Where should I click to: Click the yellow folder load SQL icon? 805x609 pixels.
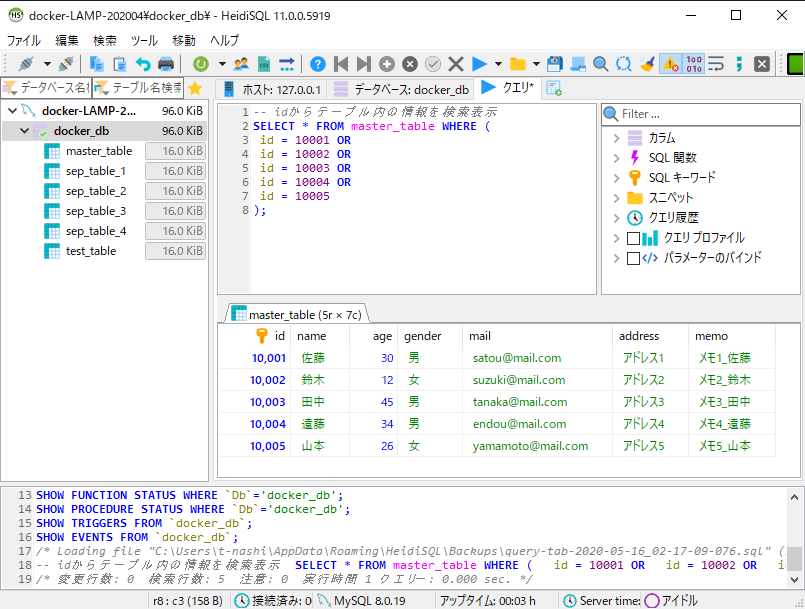pyautogui.click(x=518, y=64)
